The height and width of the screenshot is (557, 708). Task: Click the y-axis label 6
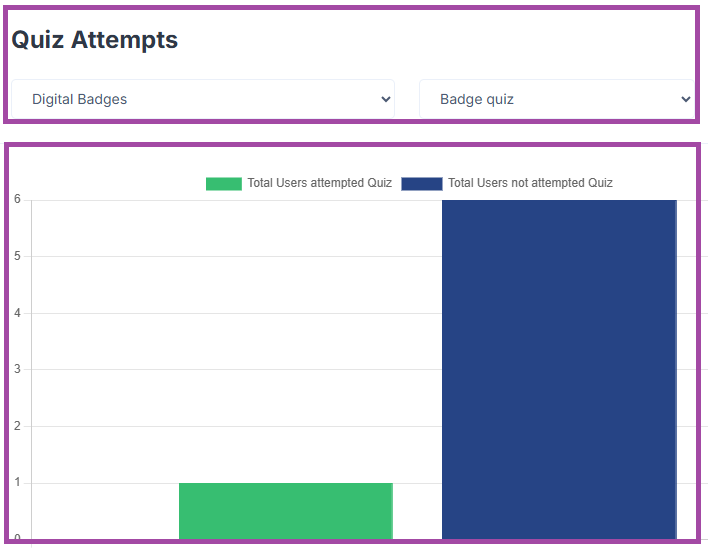tap(17, 199)
